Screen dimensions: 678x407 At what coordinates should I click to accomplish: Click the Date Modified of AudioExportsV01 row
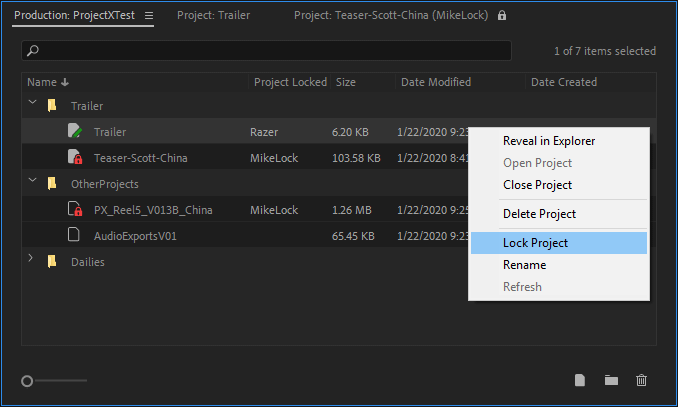coord(433,236)
